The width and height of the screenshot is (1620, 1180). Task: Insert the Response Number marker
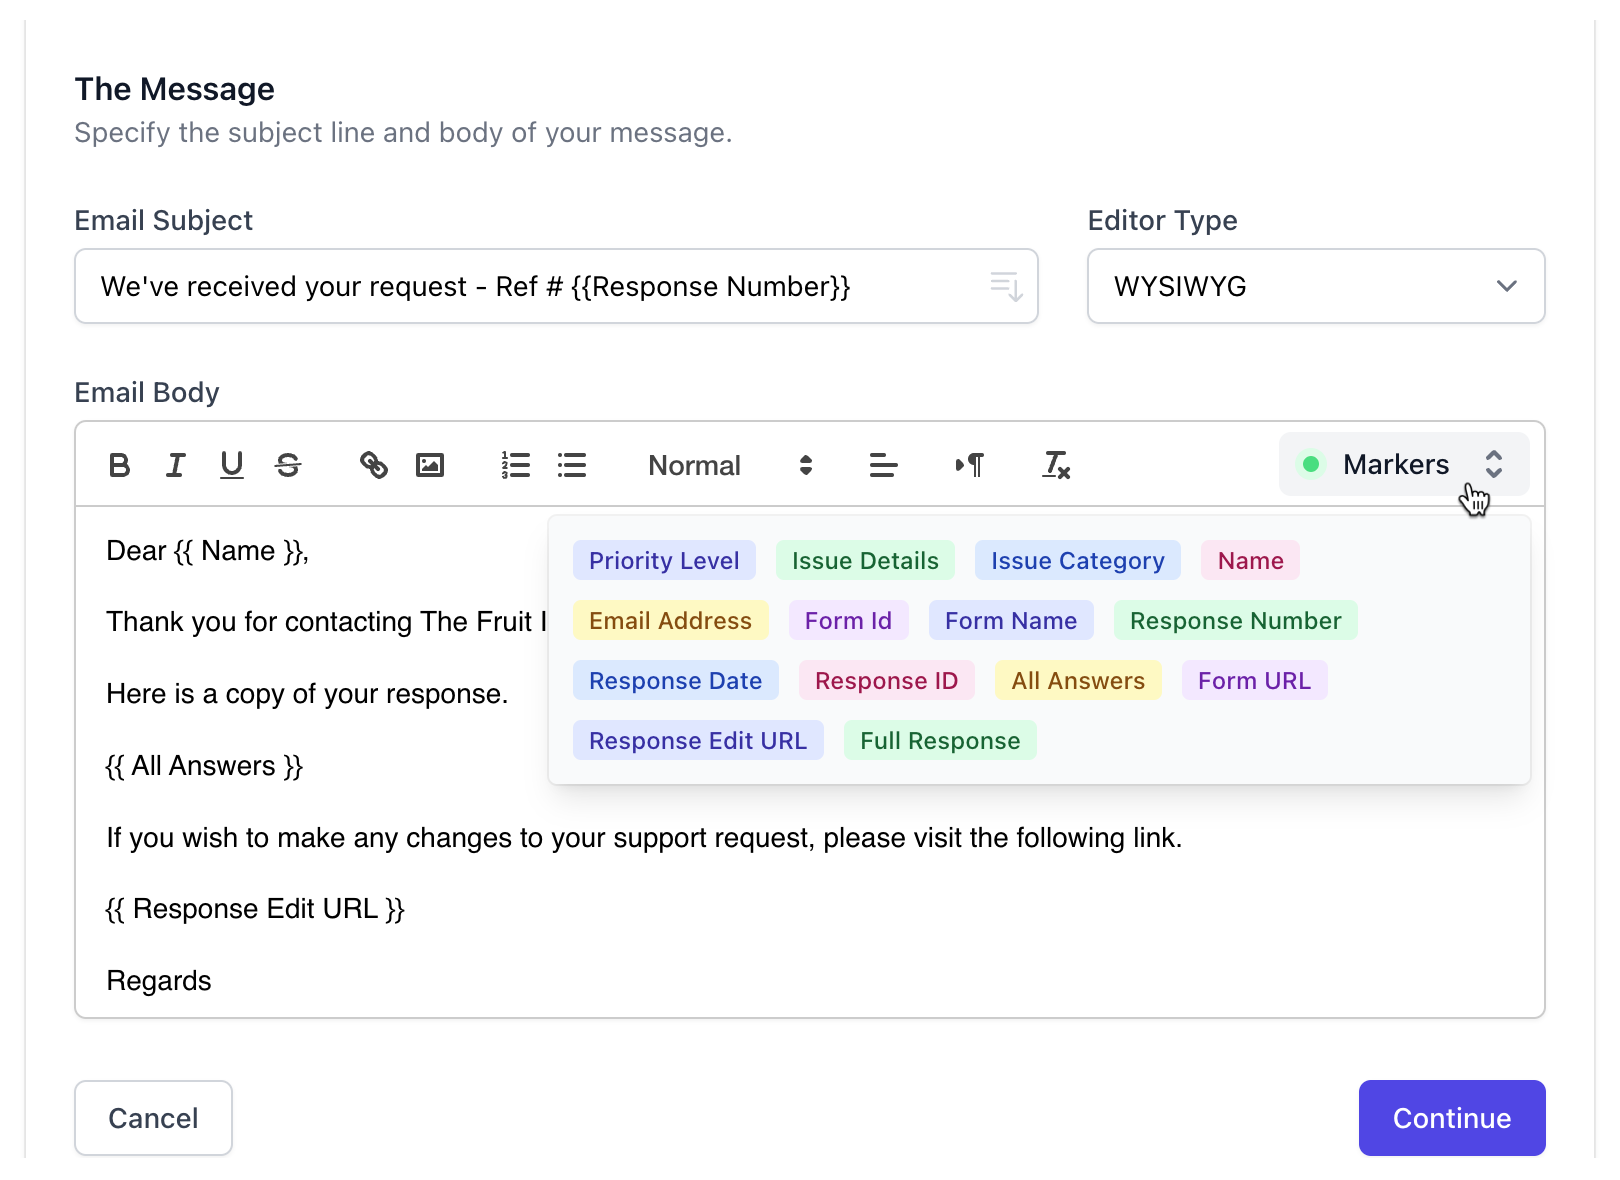(x=1235, y=620)
